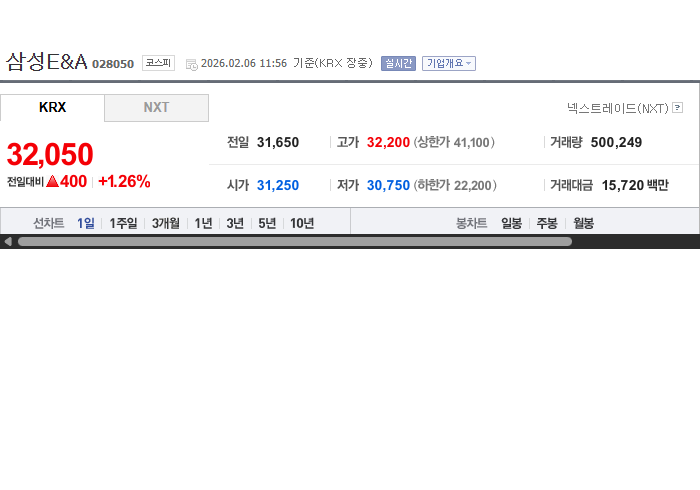
Task: Click the scrollbar left arrow
Action: 8,241
